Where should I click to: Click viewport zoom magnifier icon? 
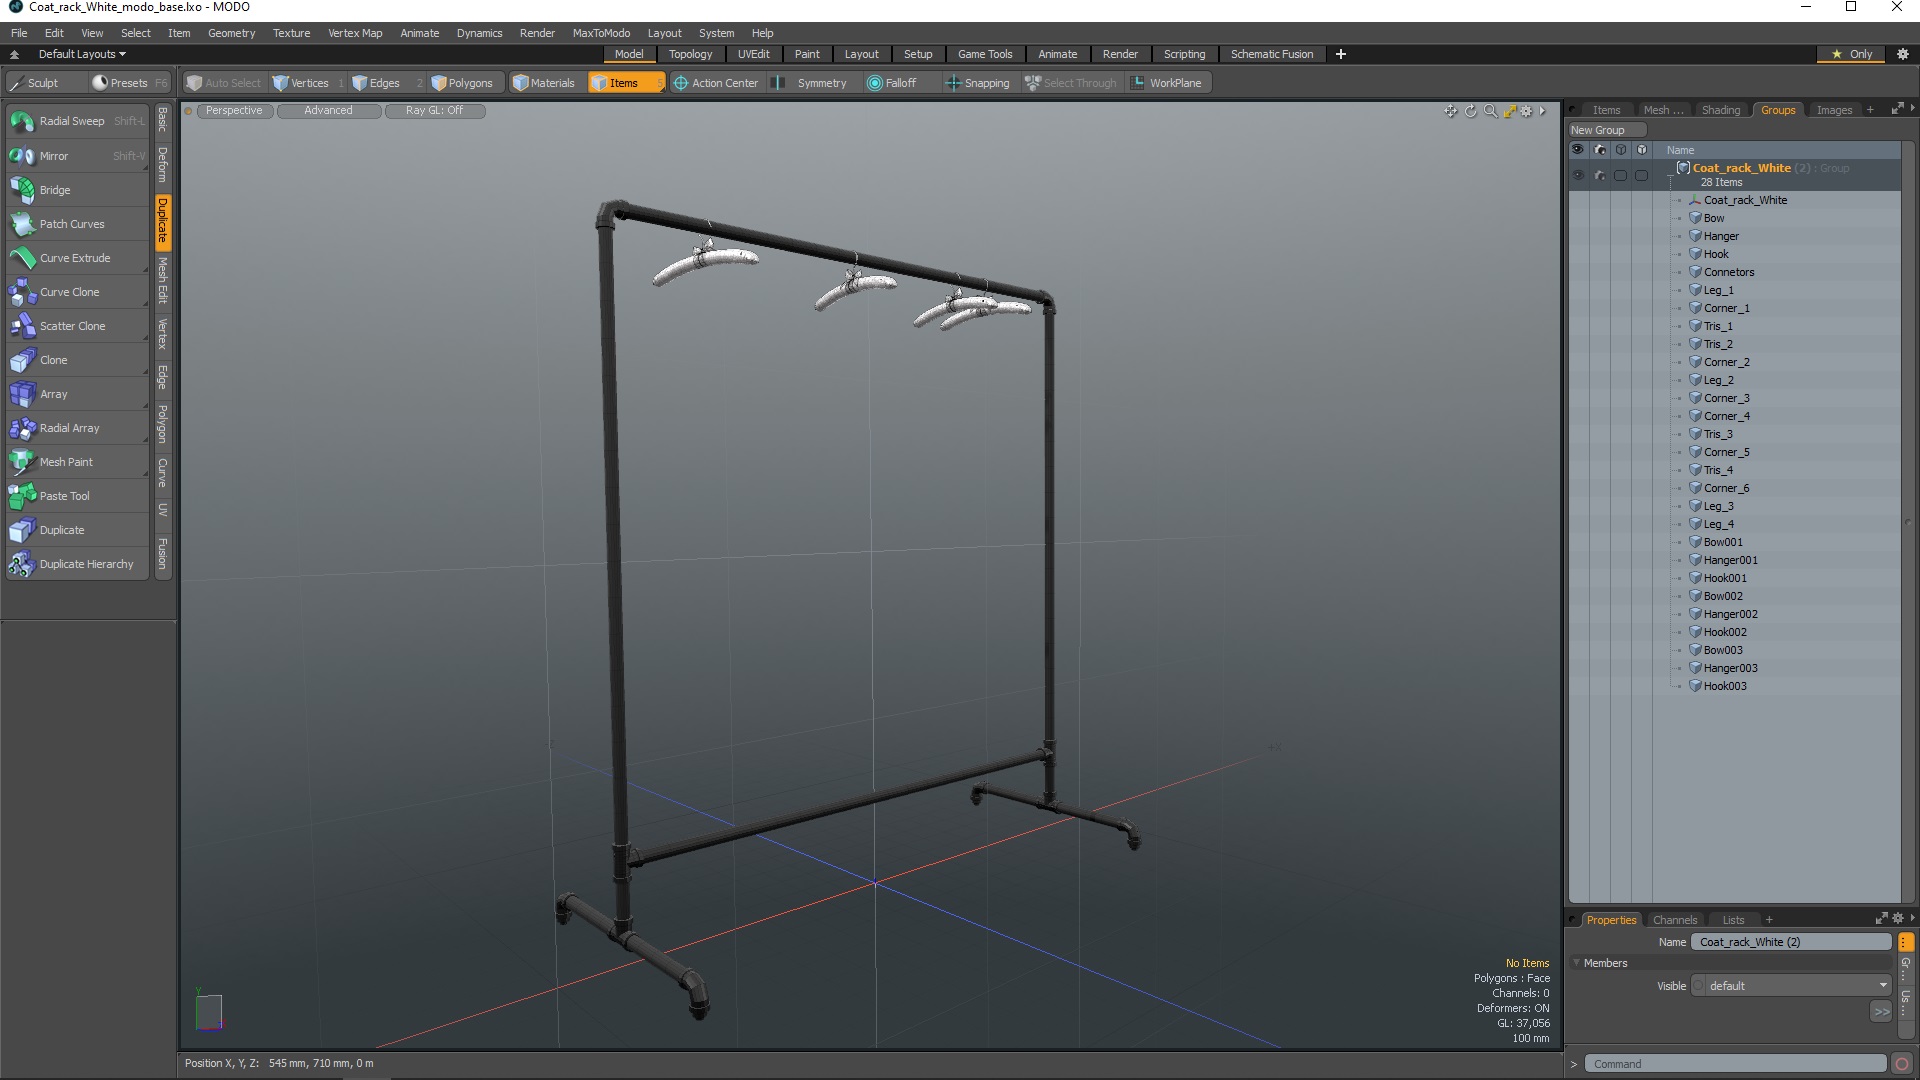point(1490,111)
